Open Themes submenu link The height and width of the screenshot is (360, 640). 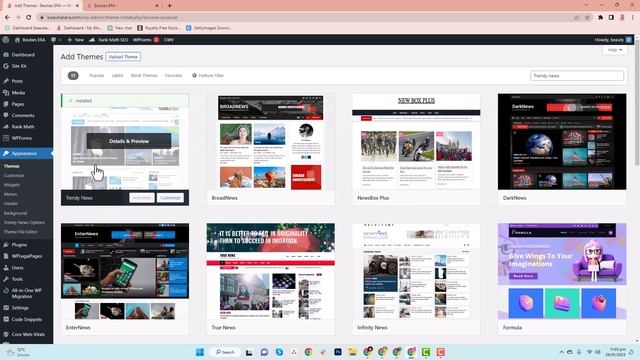(x=11, y=166)
